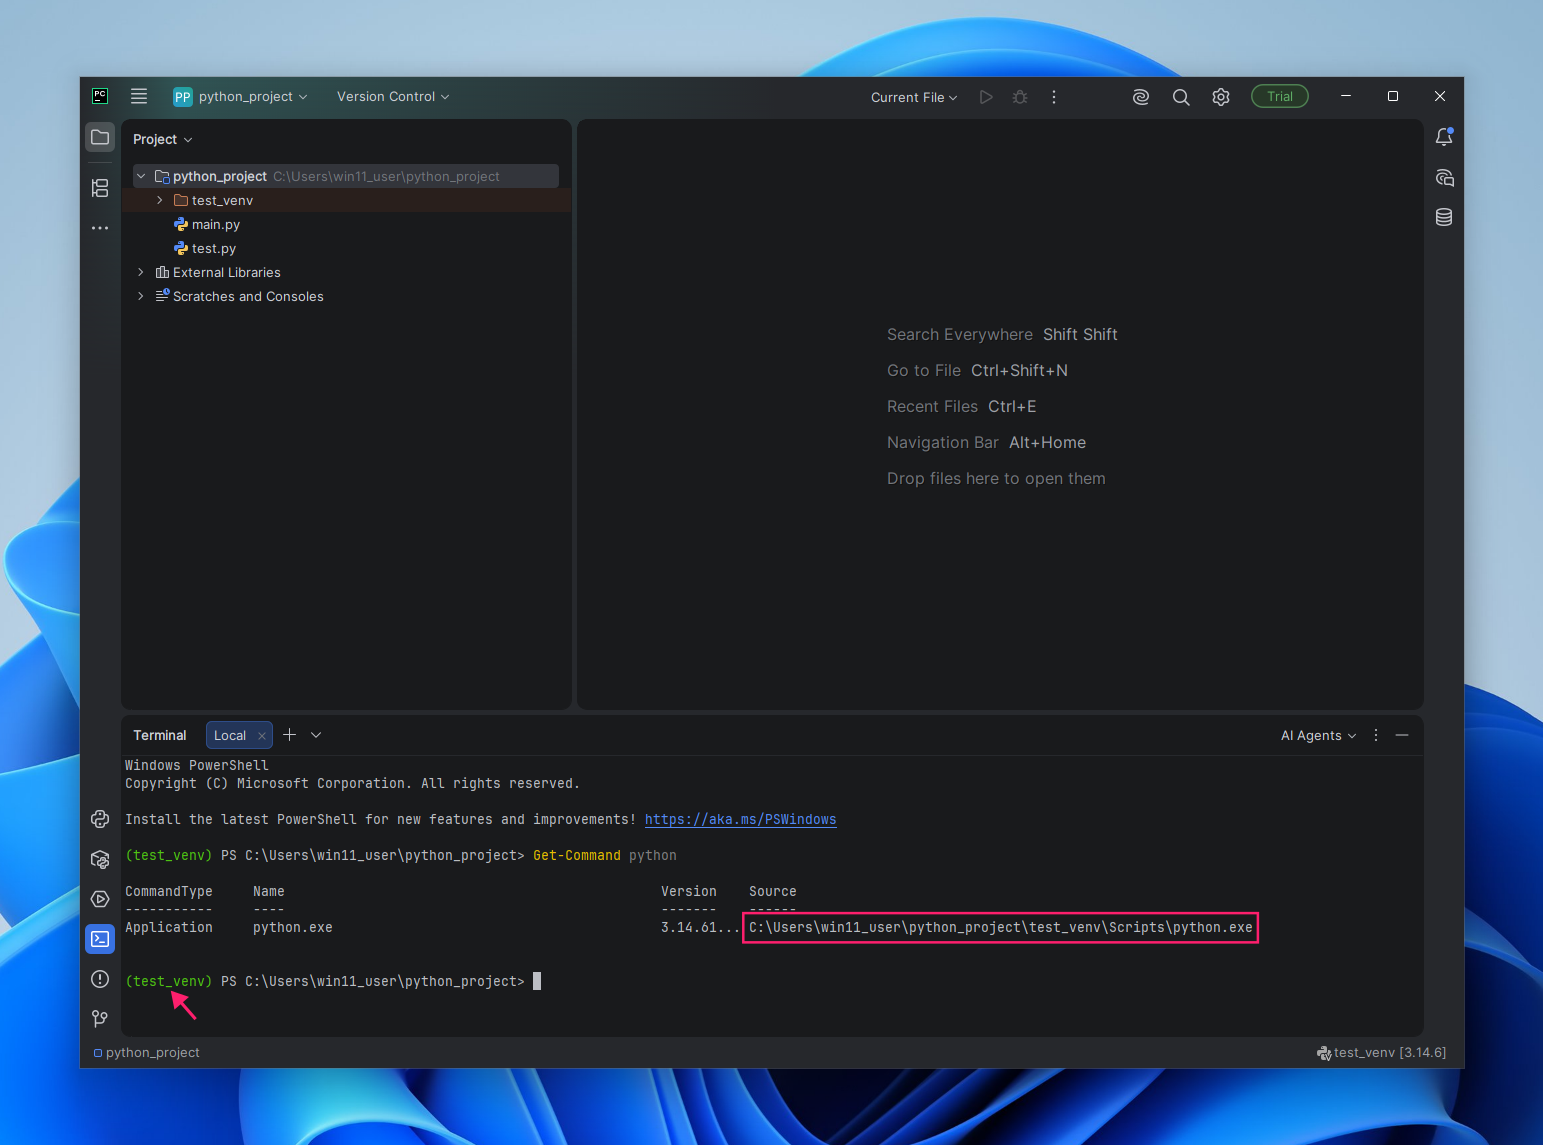Open the Current File run configuration dropdown
This screenshot has width=1543, height=1145.
[x=914, y=97]
